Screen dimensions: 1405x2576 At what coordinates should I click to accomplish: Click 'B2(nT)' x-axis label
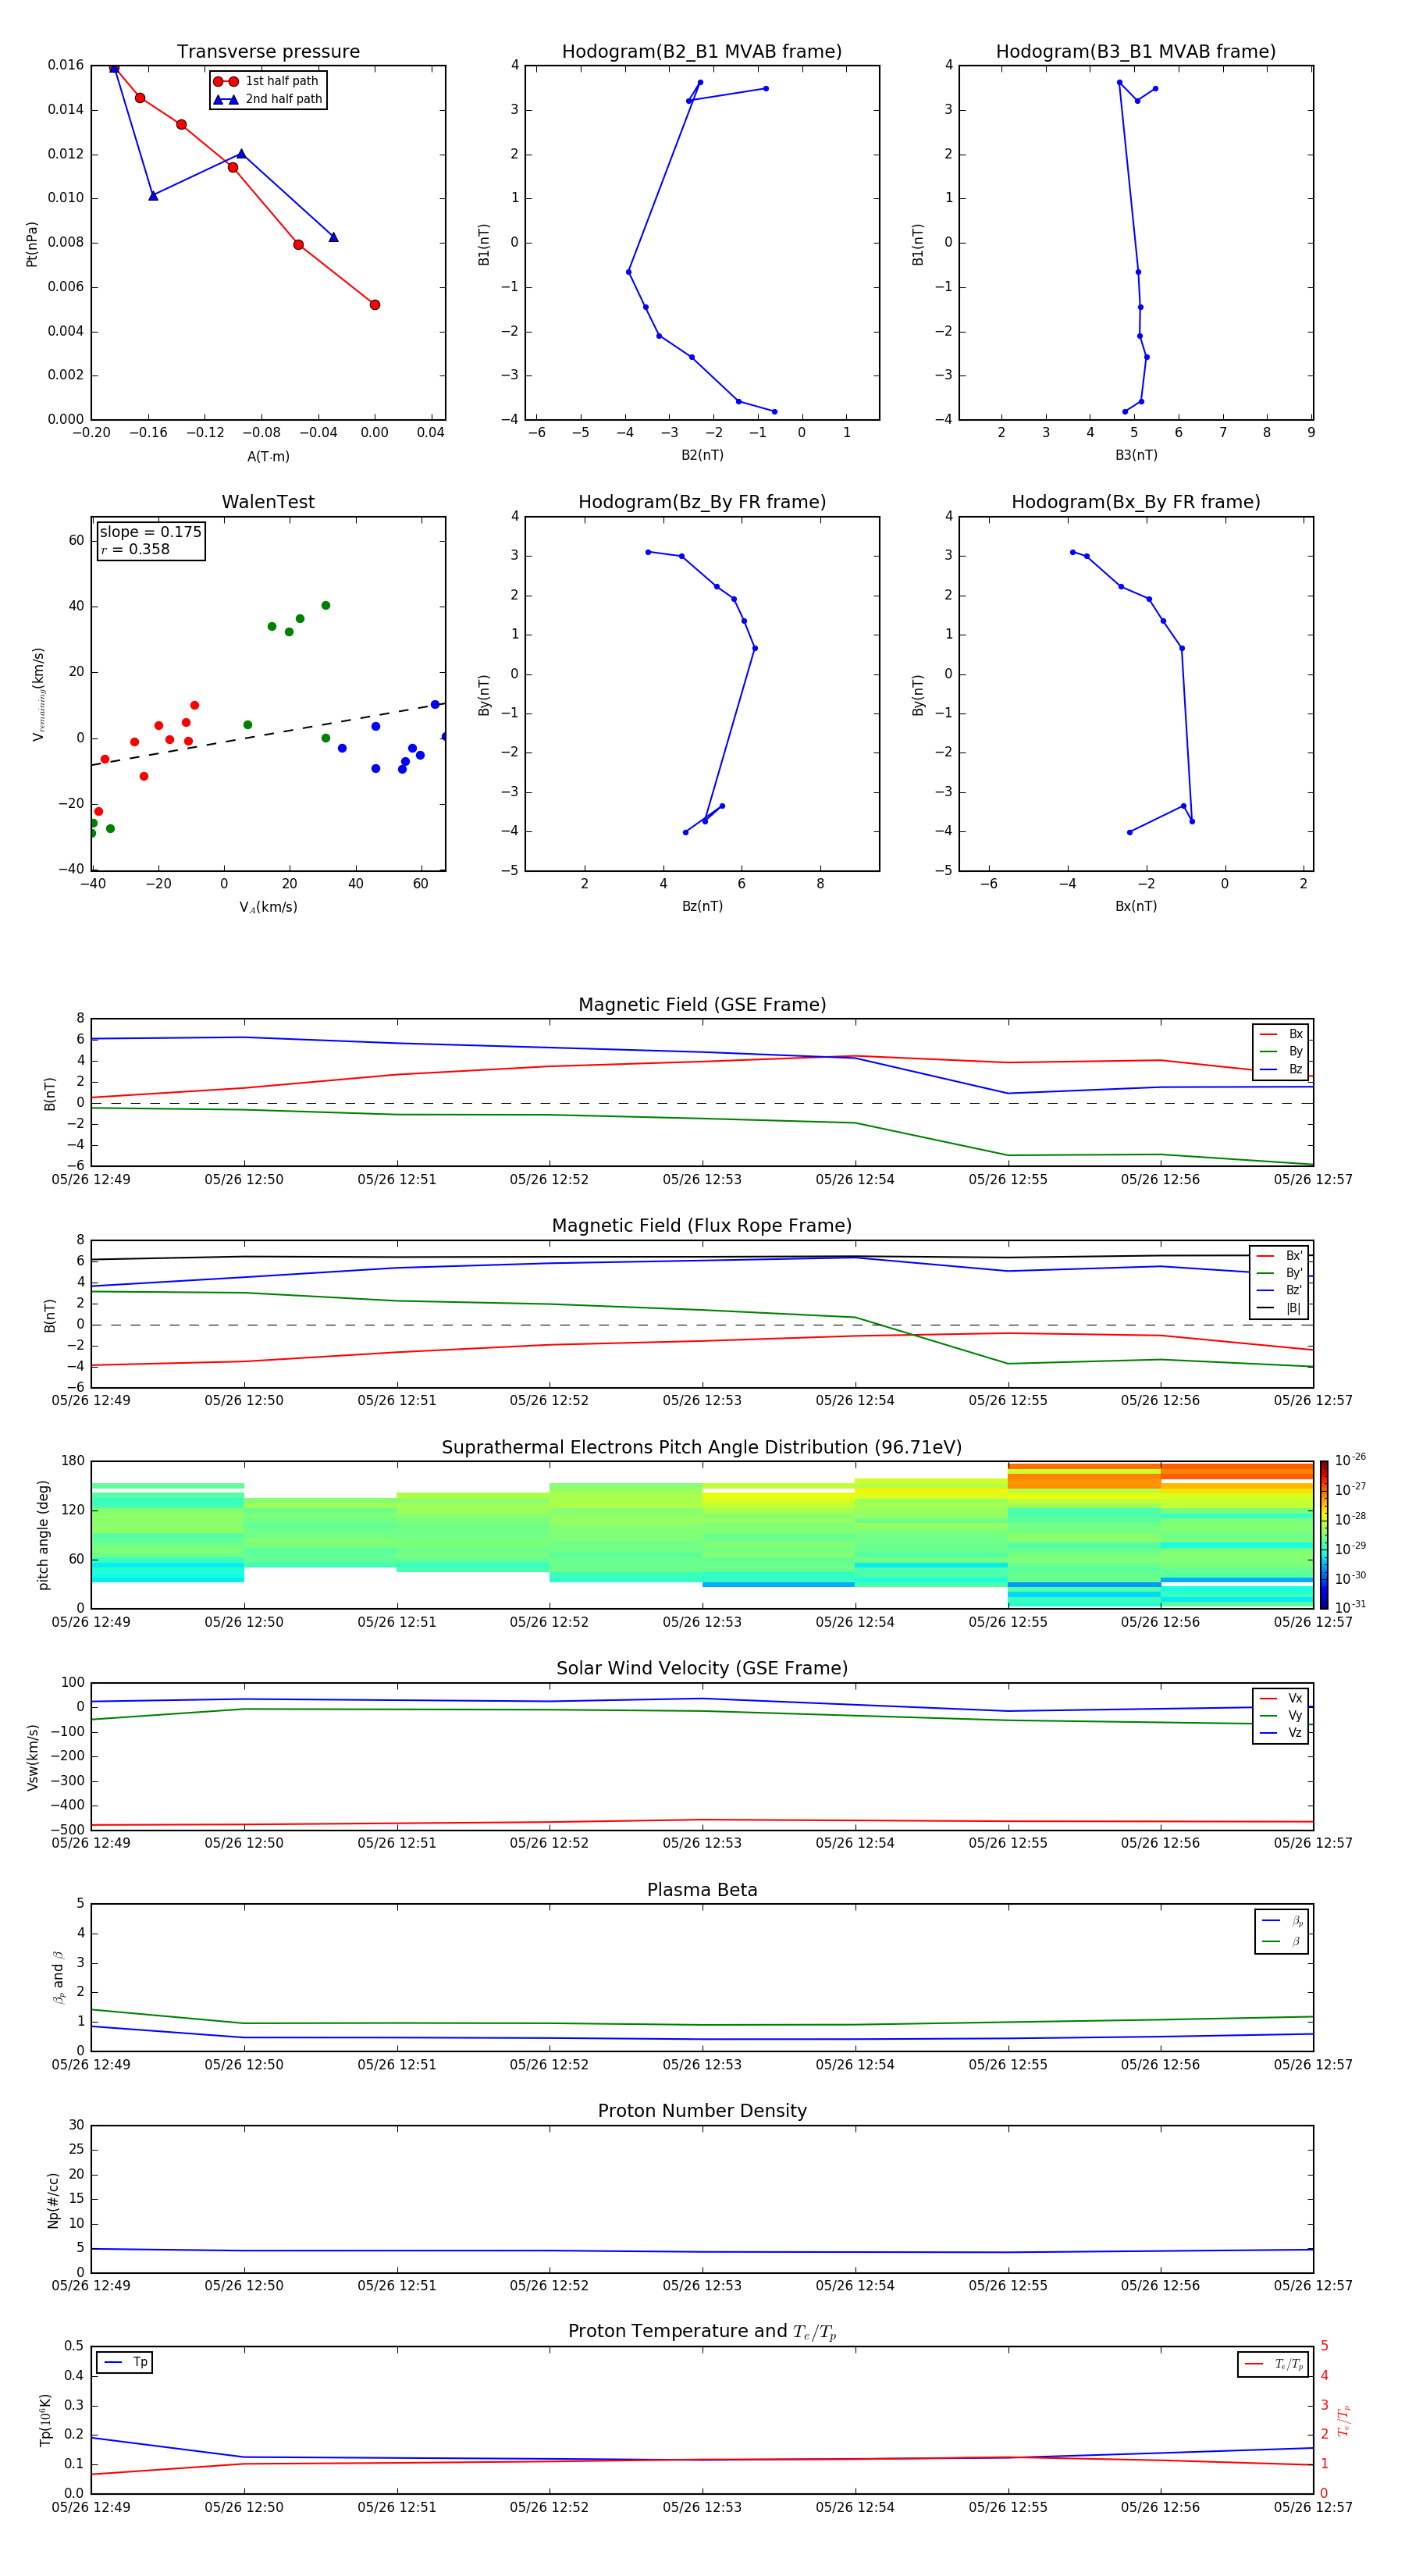coord(702,455)
